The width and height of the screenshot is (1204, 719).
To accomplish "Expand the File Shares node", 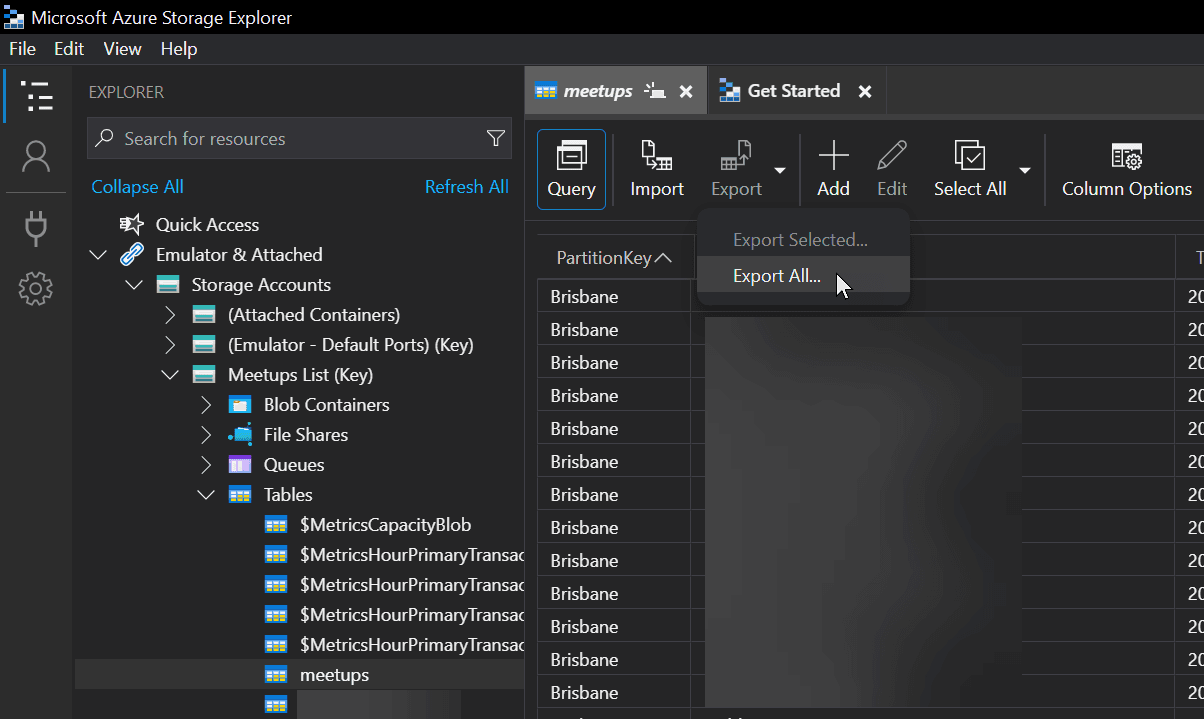I will coord(206,435).
